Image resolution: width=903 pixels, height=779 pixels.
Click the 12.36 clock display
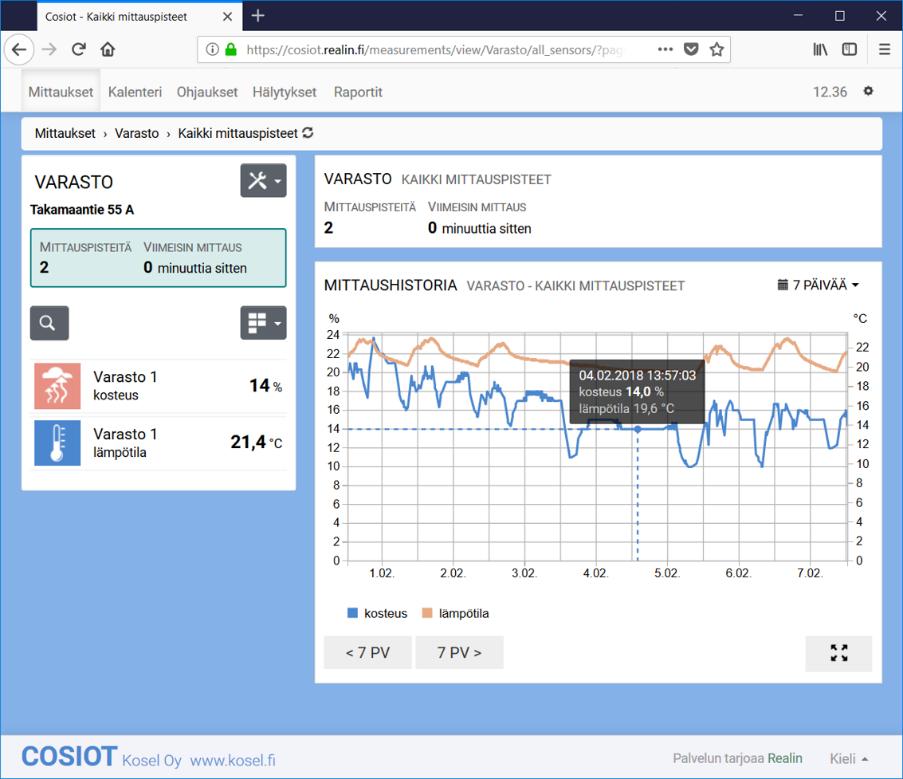pyautogui.click(x=830, y=92)
